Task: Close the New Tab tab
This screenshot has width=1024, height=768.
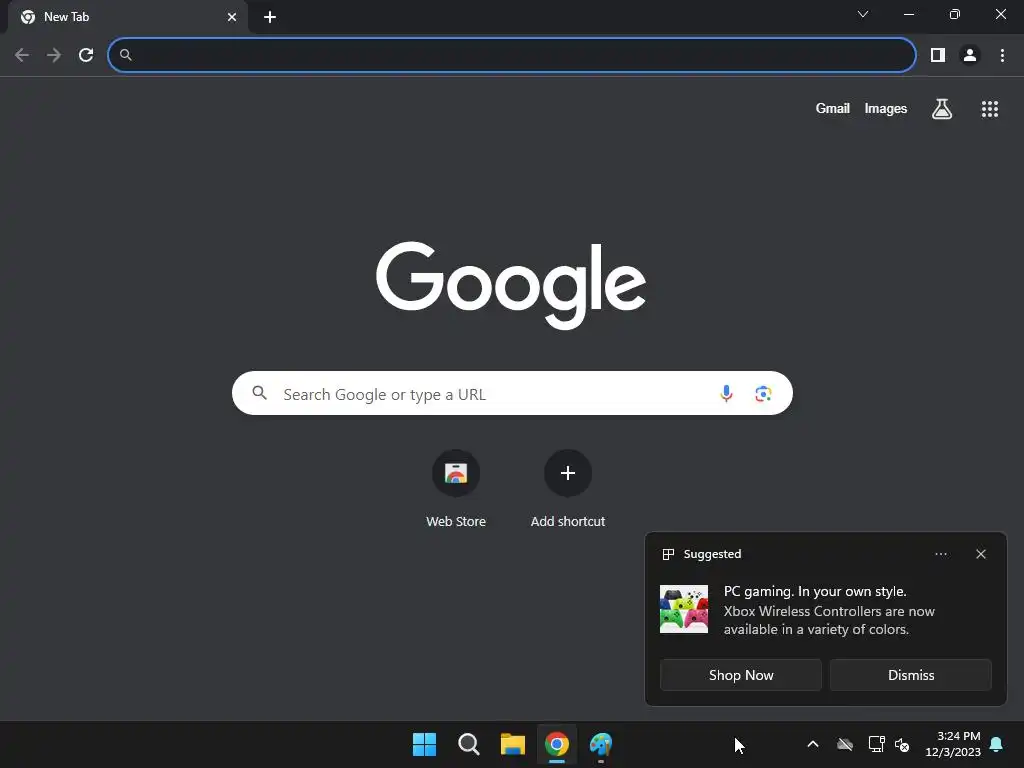Action: [232, 17]
